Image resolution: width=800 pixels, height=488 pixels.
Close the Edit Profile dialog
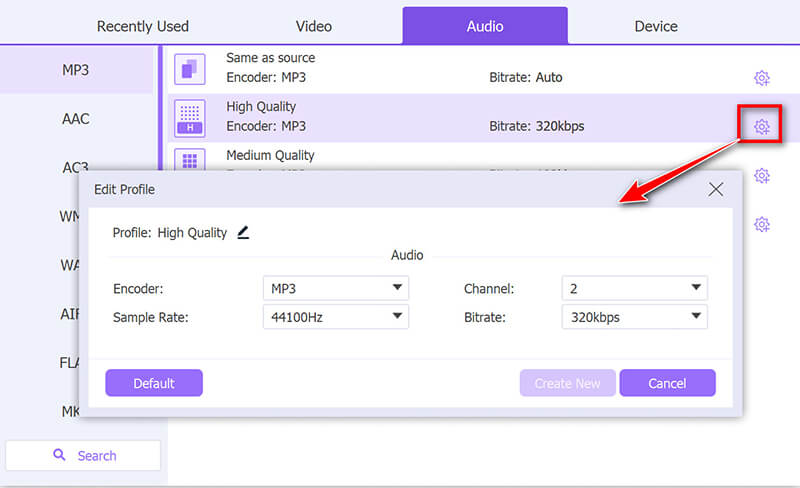tap(716, 189)
